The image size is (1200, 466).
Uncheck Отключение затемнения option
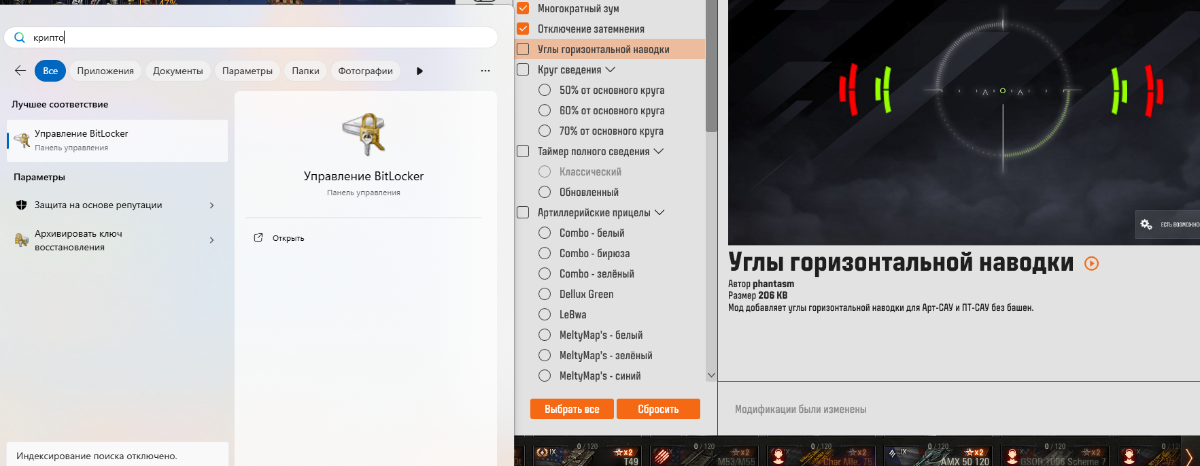point(522,29)
